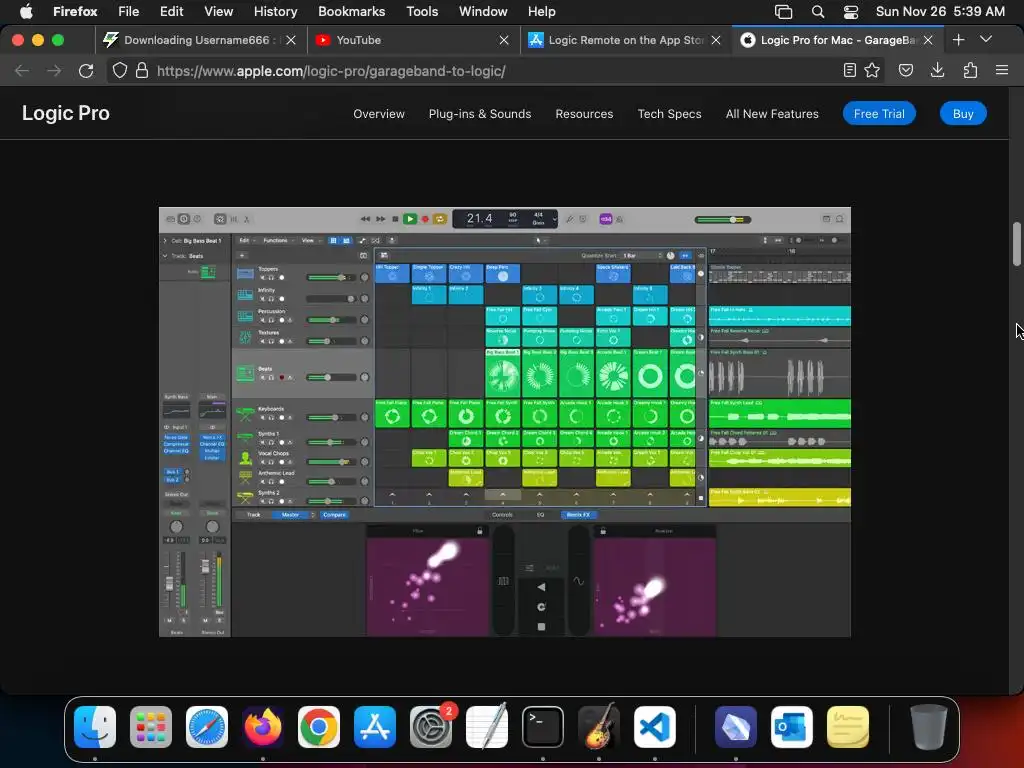Image resolution: width=1024 pixels, height=768 pixels.
Task: Launch Visual Studio Code from Dock
Action: (x=655, y=727)
